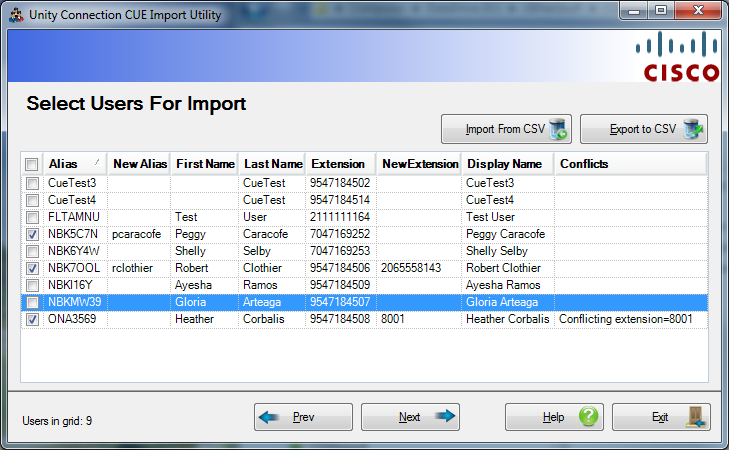Click the ONA3569 alias cell
Image resolution: width=729 pixels, height=450 pixels.
(75, 319)
